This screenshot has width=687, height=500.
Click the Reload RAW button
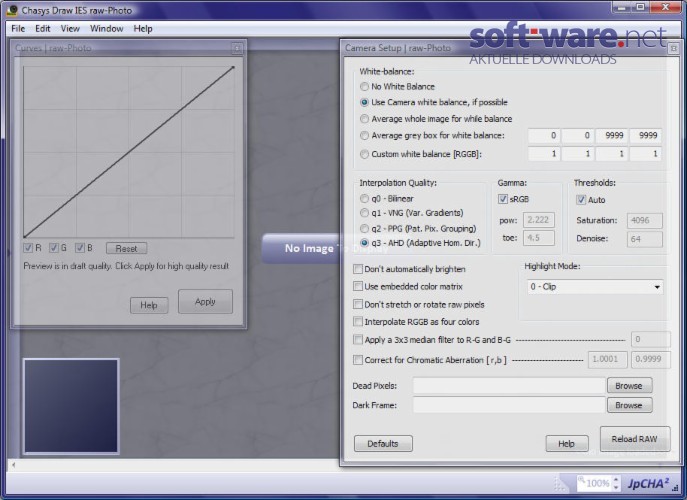tap(634, 439)
